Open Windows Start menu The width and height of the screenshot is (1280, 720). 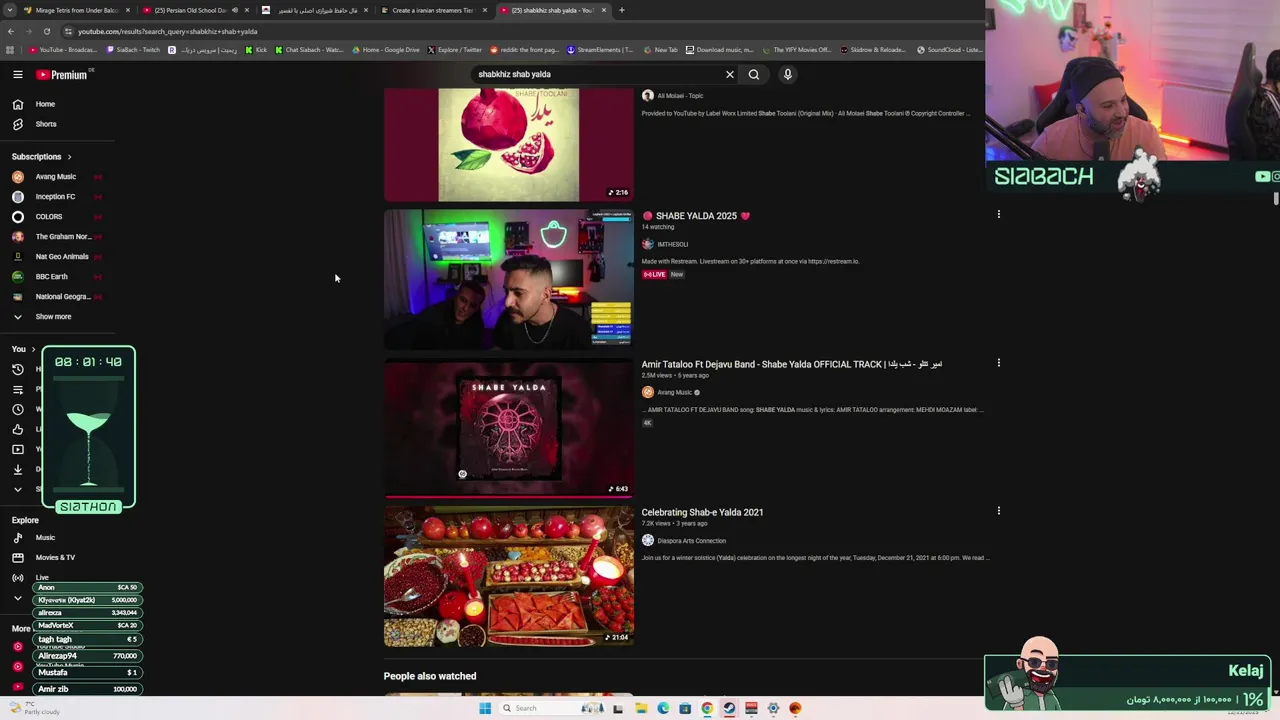(x=485, y=708)
